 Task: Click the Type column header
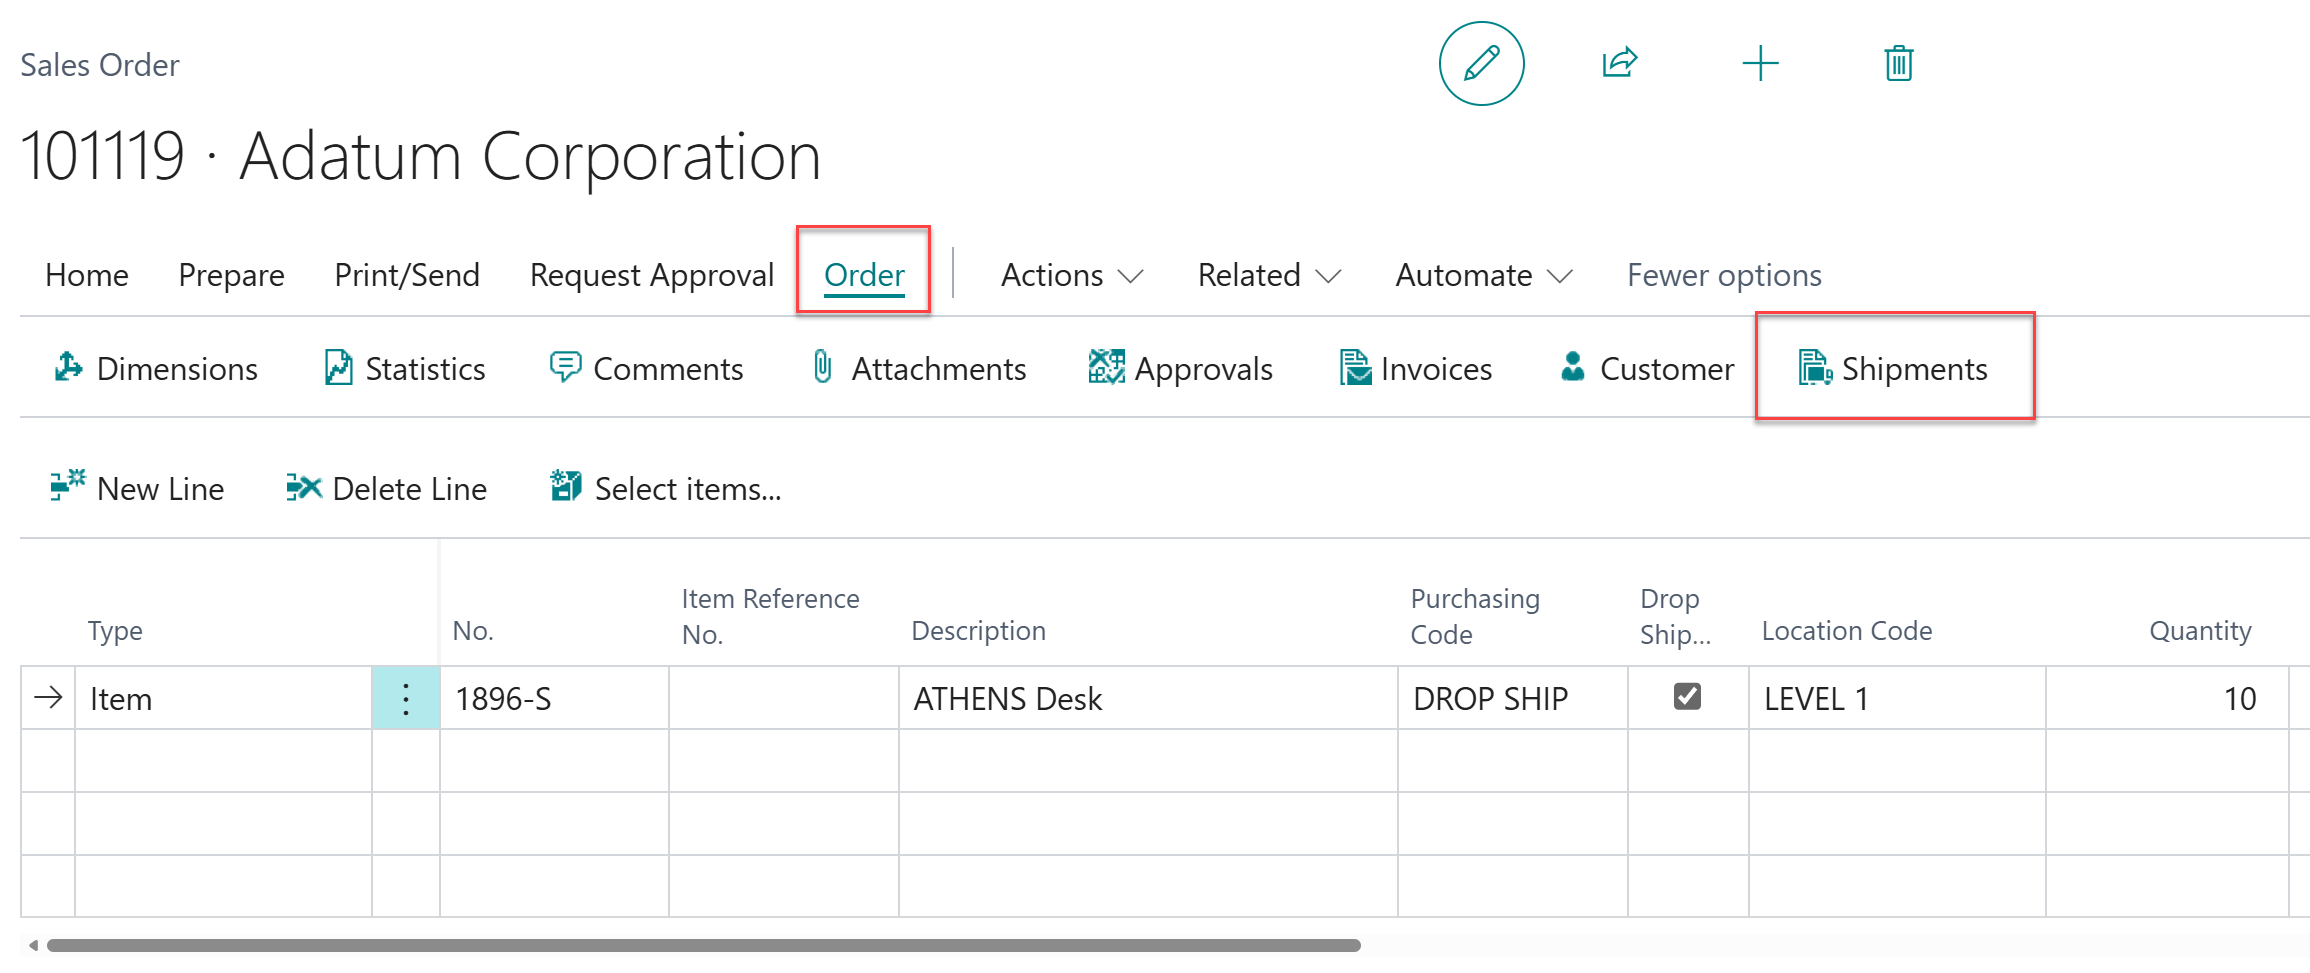[115, 631]
